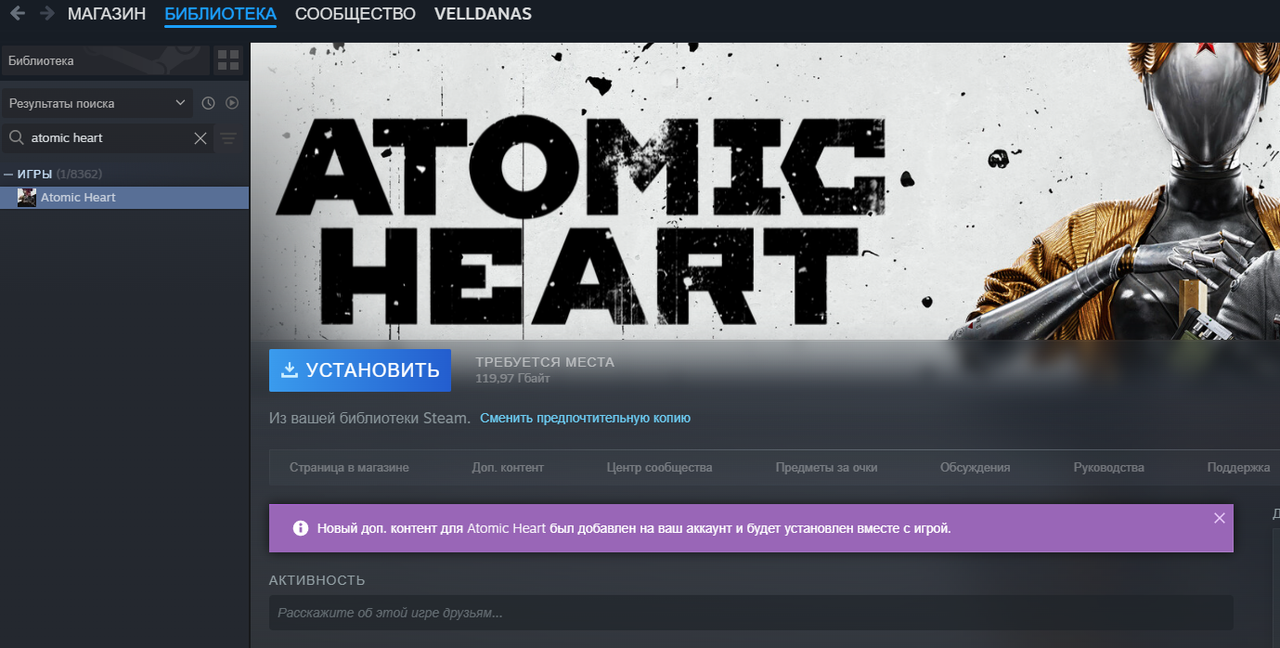
Task: Click the ready-to-play filter icon
Action: [232, 103]
